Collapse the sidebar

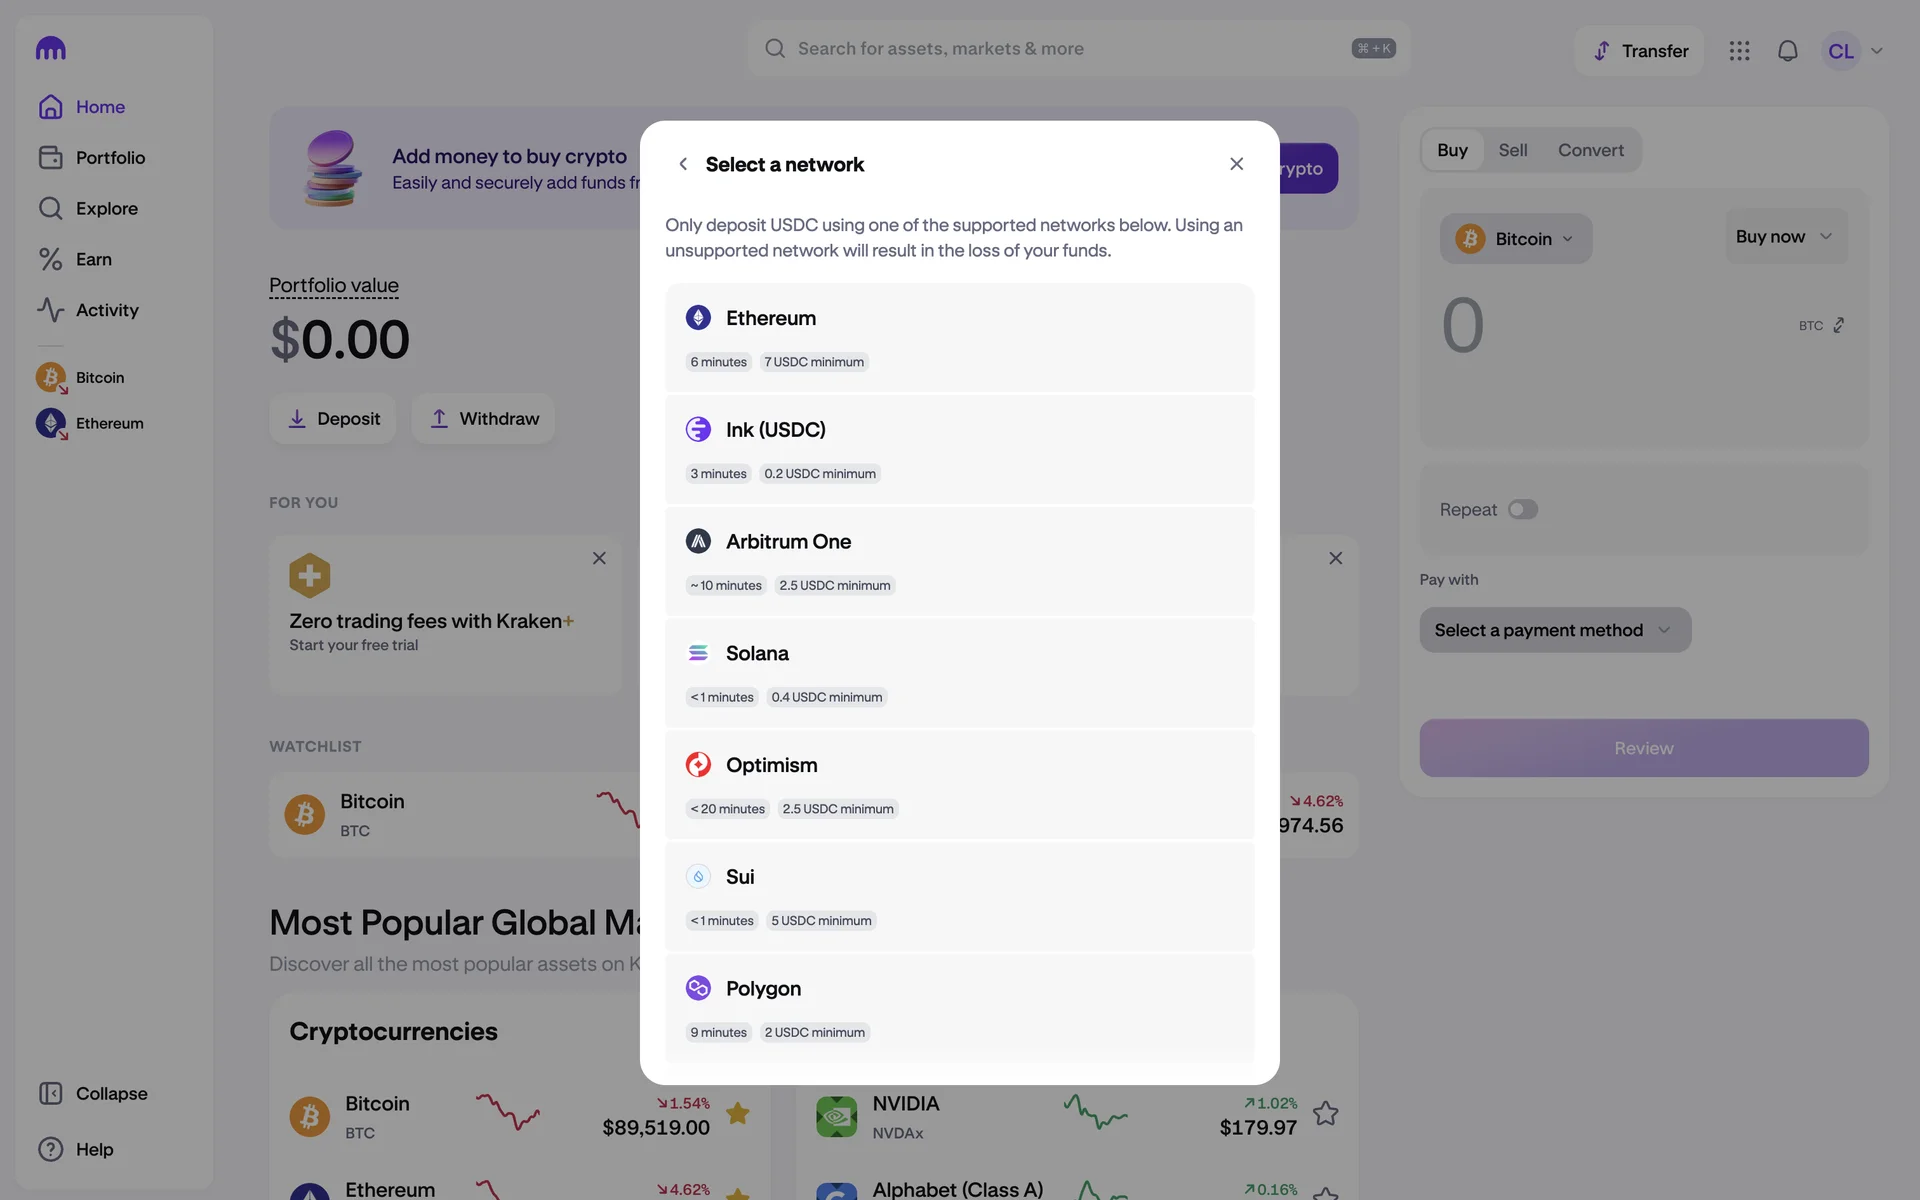coord(93,1094)
